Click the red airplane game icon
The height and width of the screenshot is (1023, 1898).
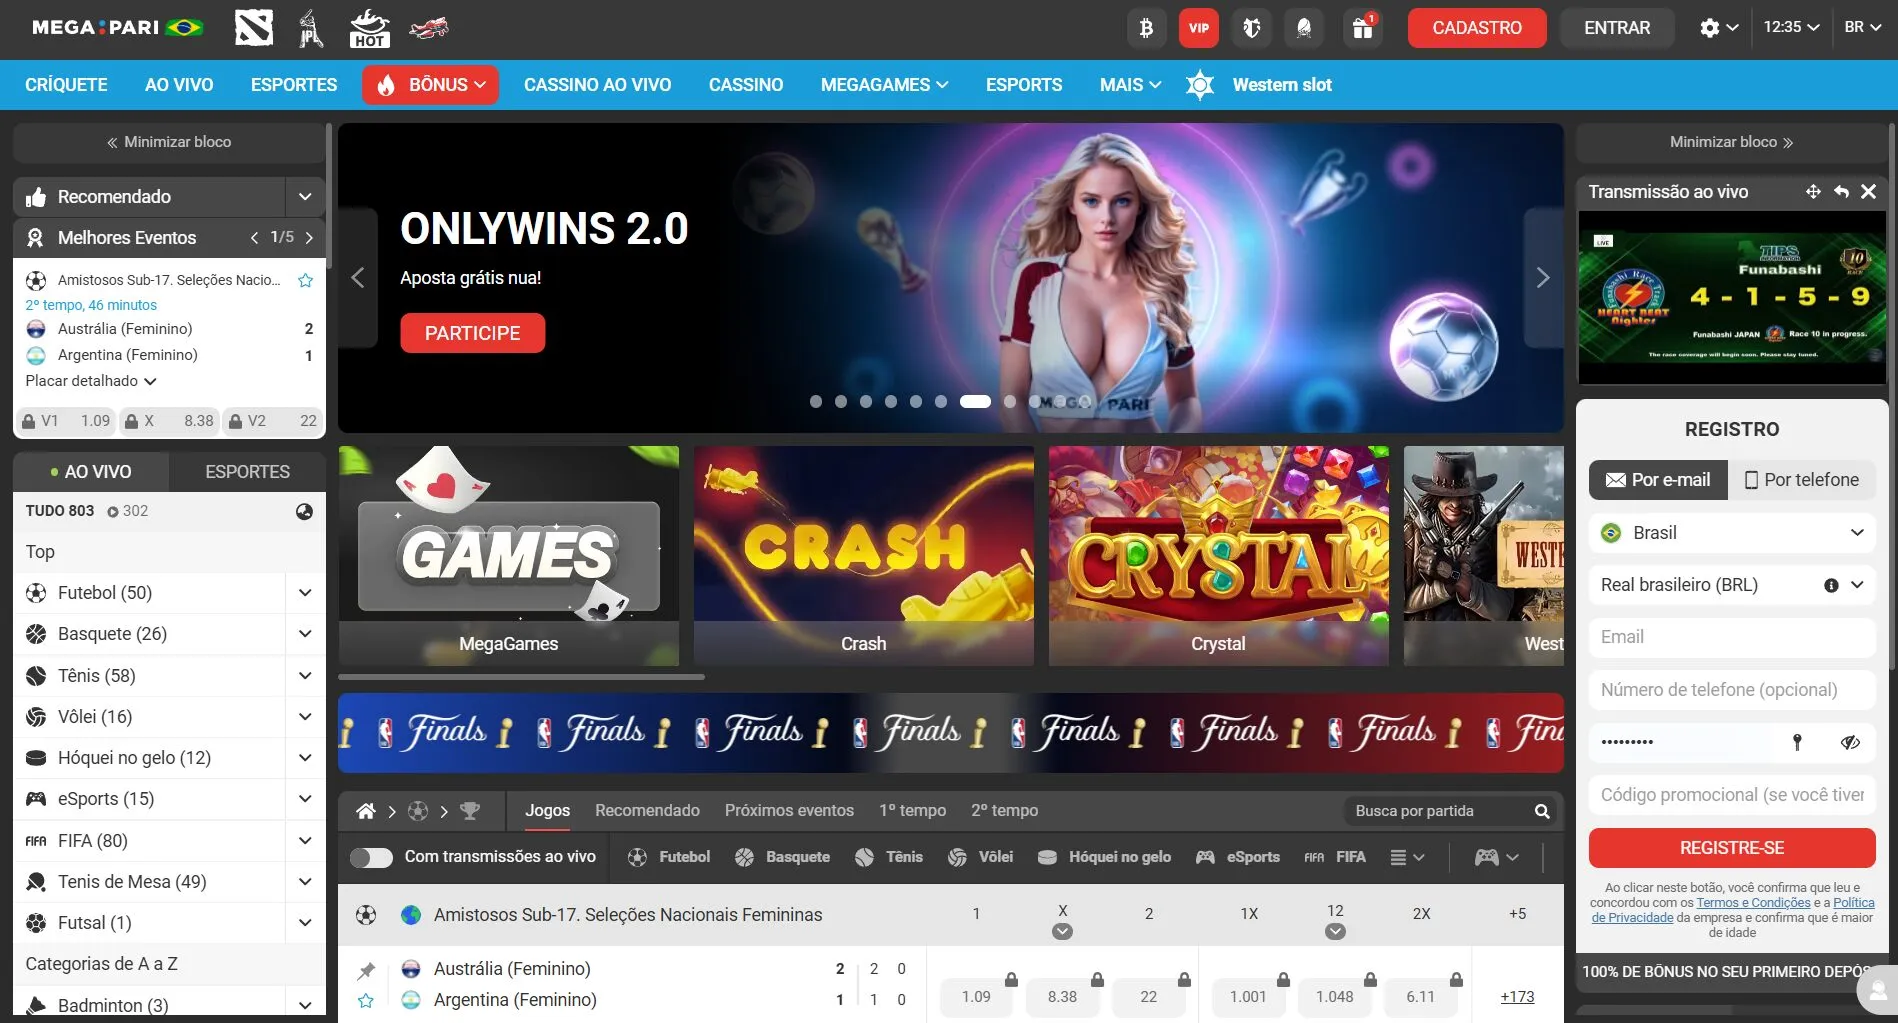pyautogui.click(x=428, y=28)
